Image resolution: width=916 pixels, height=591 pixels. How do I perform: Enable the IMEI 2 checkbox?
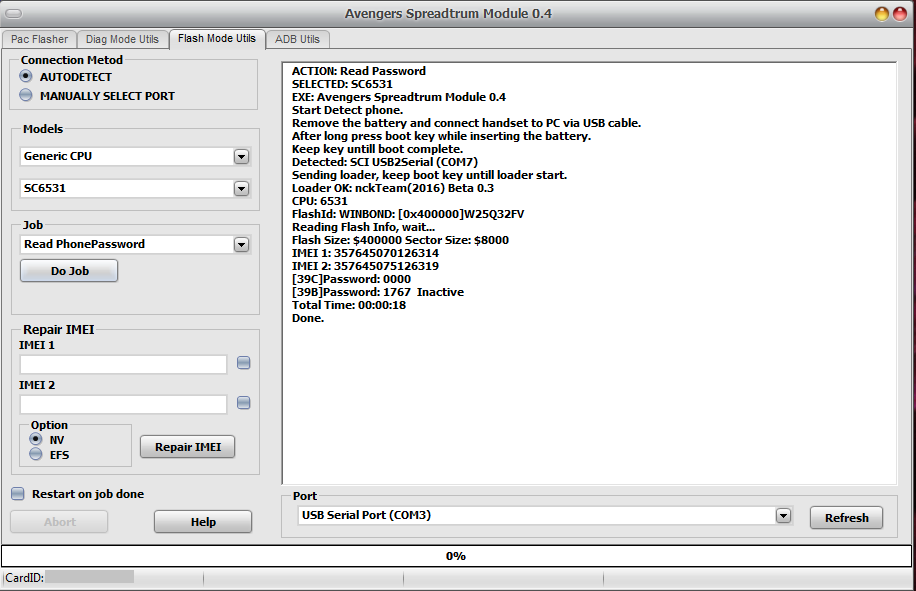click(x=244, y=403)
